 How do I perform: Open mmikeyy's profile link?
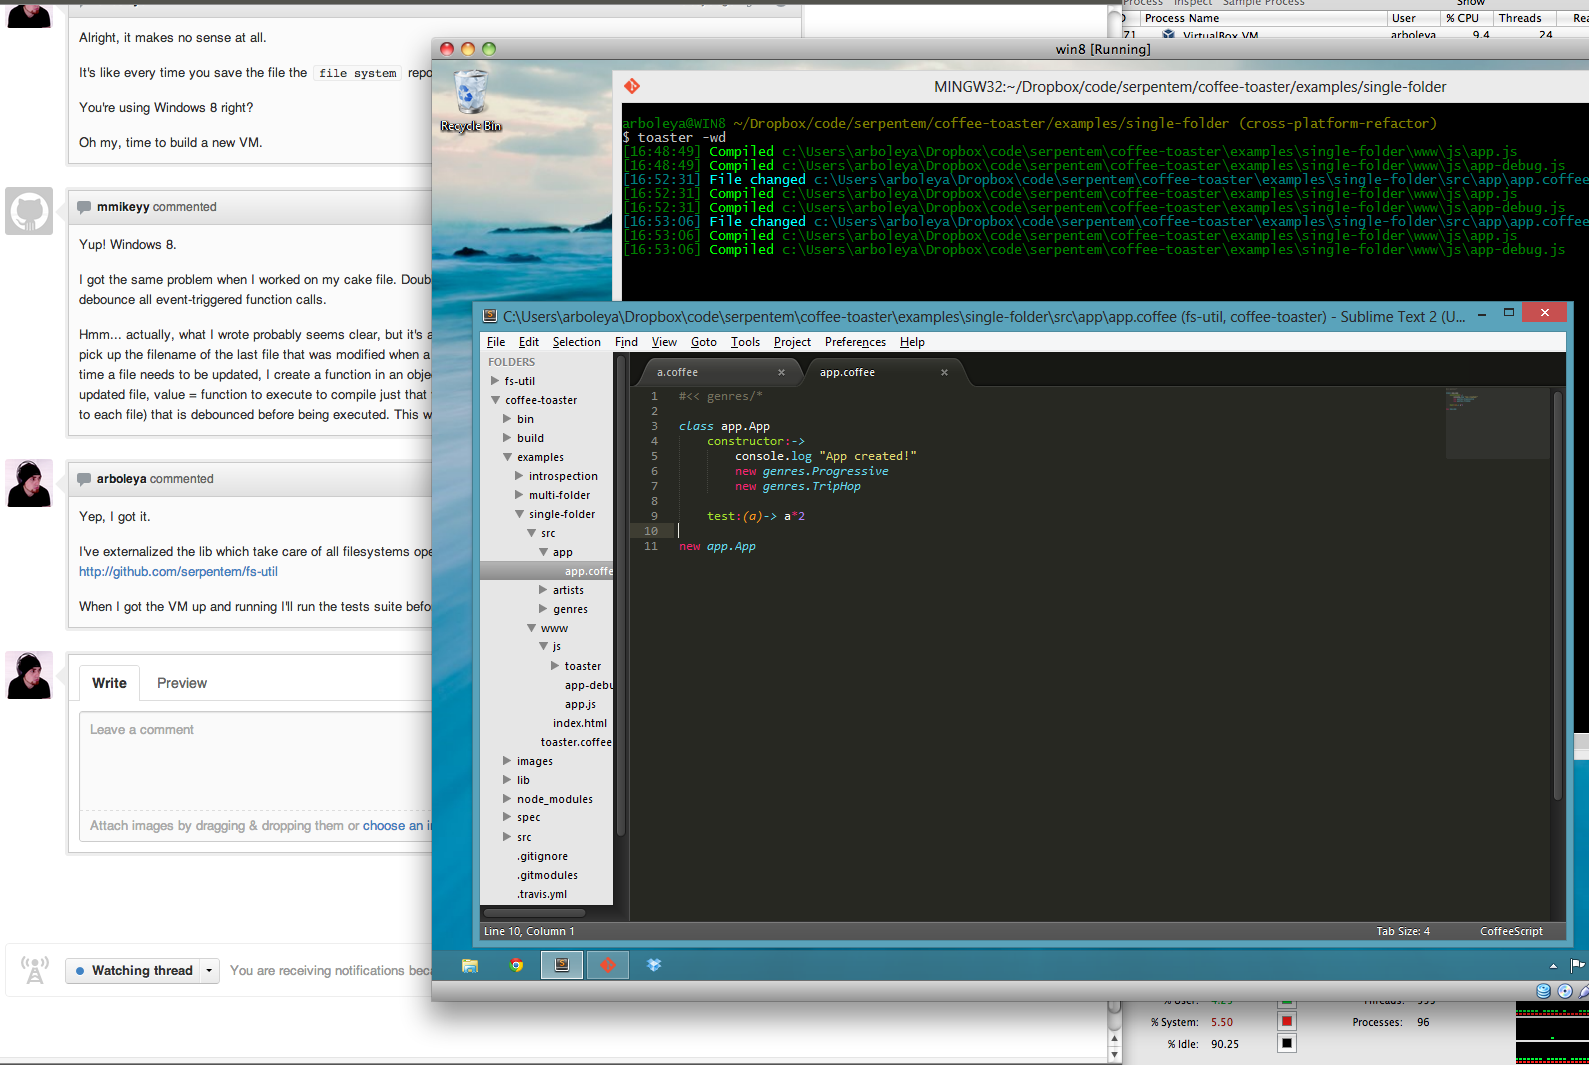pos(123,207)
